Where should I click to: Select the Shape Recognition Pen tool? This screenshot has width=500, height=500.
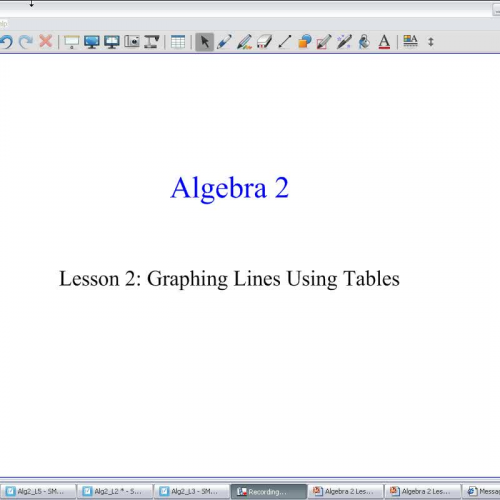pos(324,42)
